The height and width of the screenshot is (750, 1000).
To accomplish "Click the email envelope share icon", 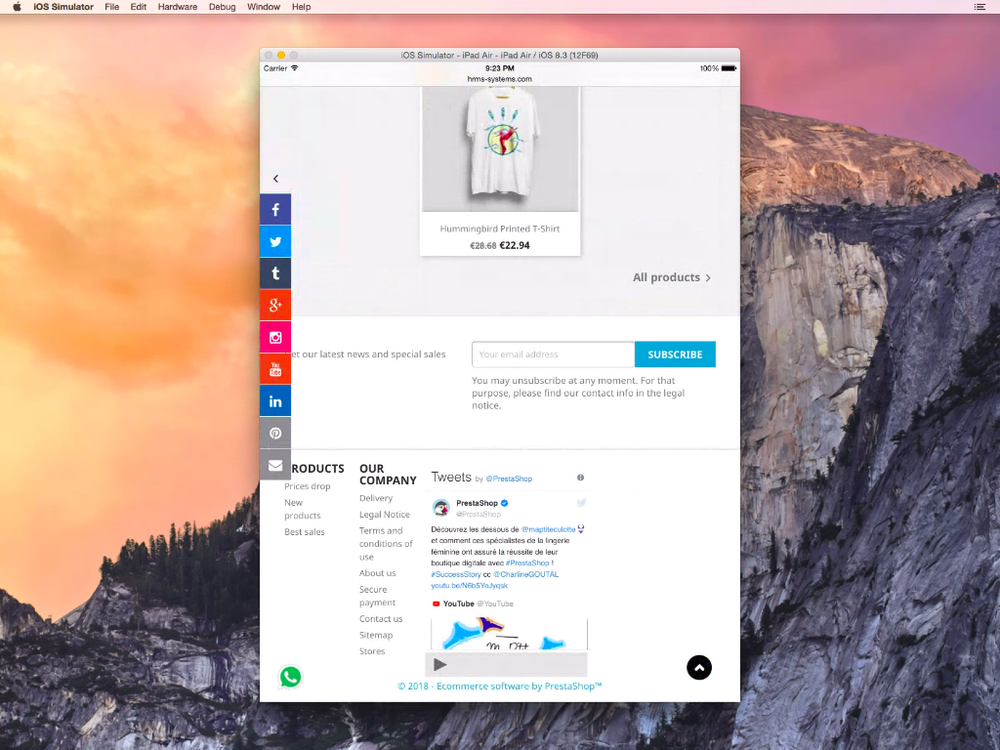I will tap(276, 465).
